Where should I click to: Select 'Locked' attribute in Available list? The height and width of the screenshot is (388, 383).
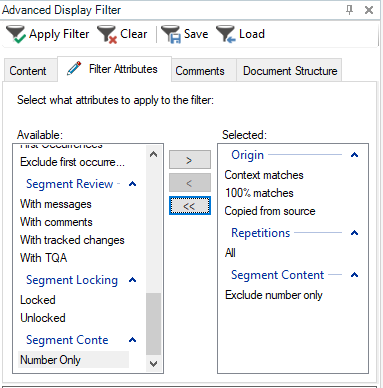click(38, 300)
